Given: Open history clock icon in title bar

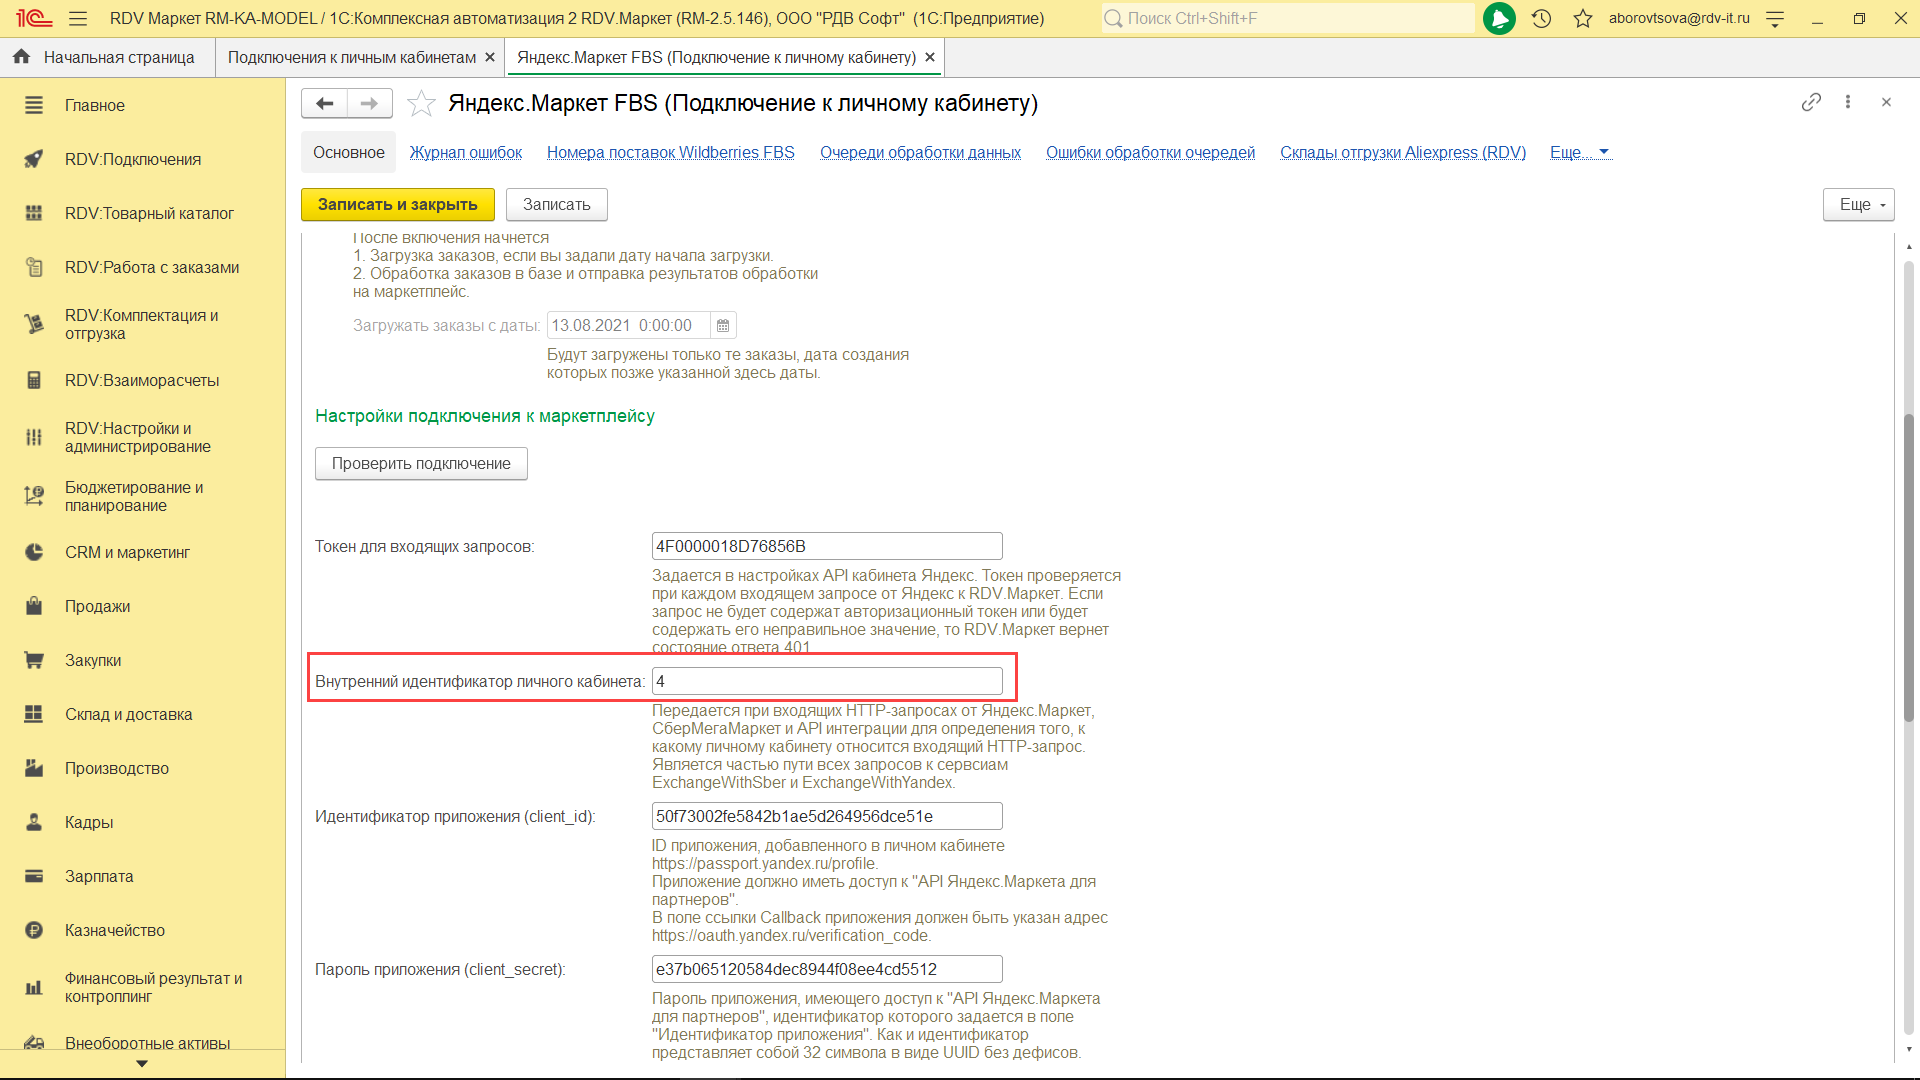Looking at the screenshot, I should 1541,18.
